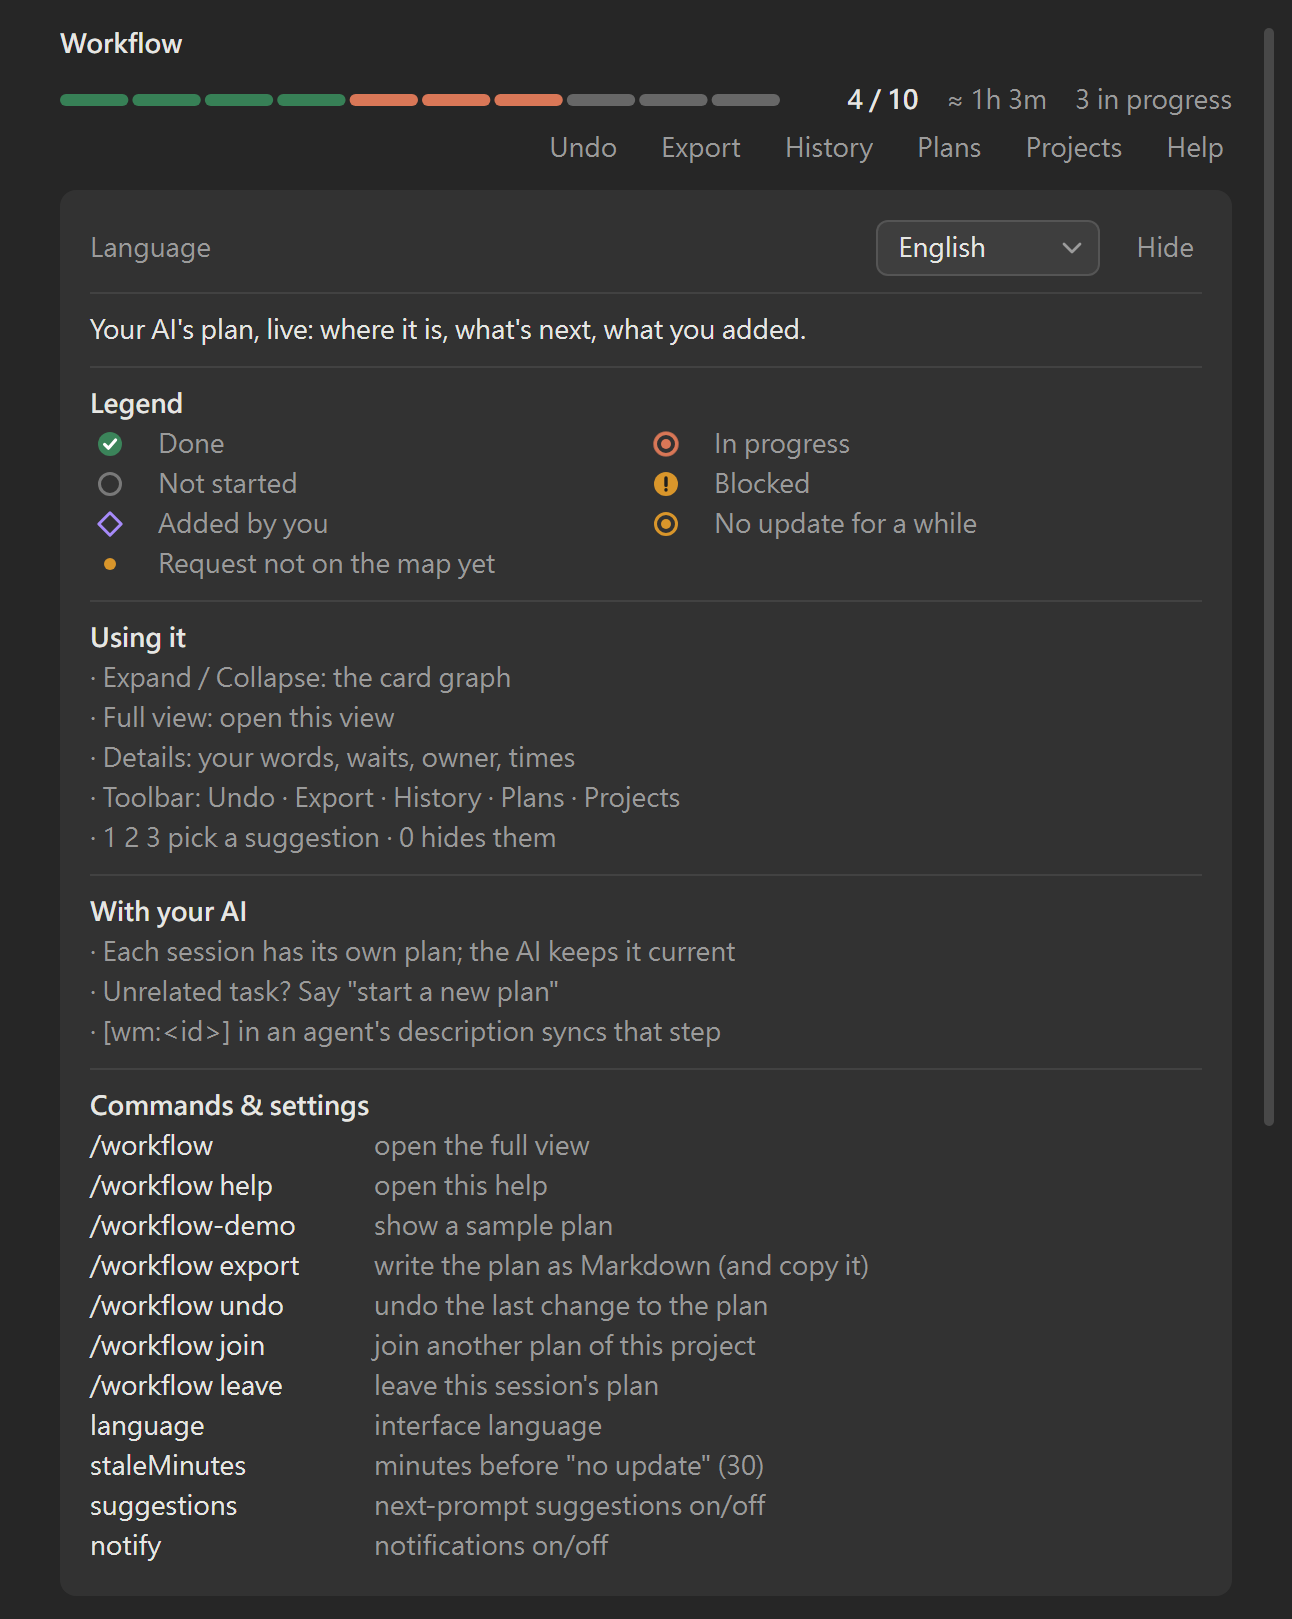The width and height of the screenshot is (1292, 1619).
Task: Click the /workflow command
Action: (x=152, y=1146)
